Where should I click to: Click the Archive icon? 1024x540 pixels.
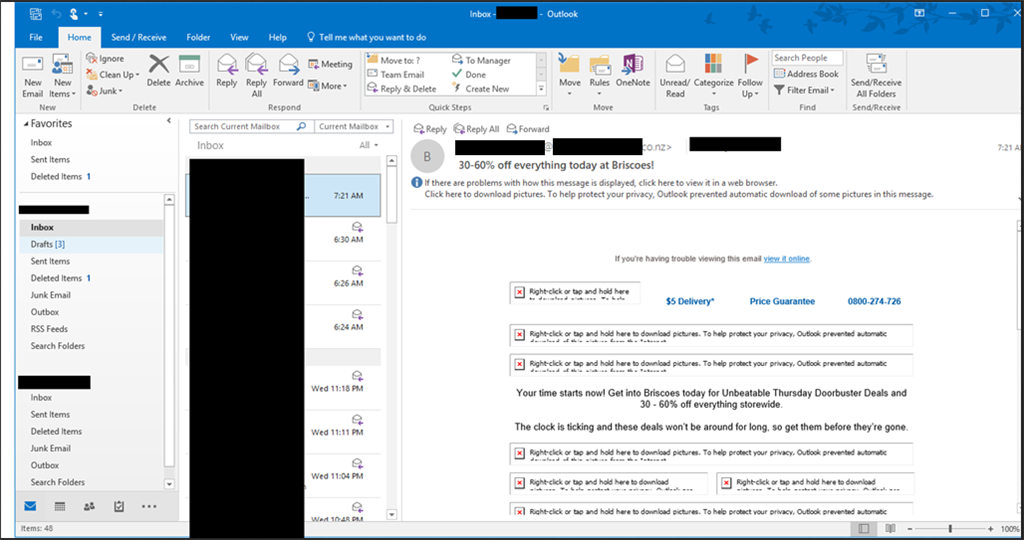tap(189, 64)
